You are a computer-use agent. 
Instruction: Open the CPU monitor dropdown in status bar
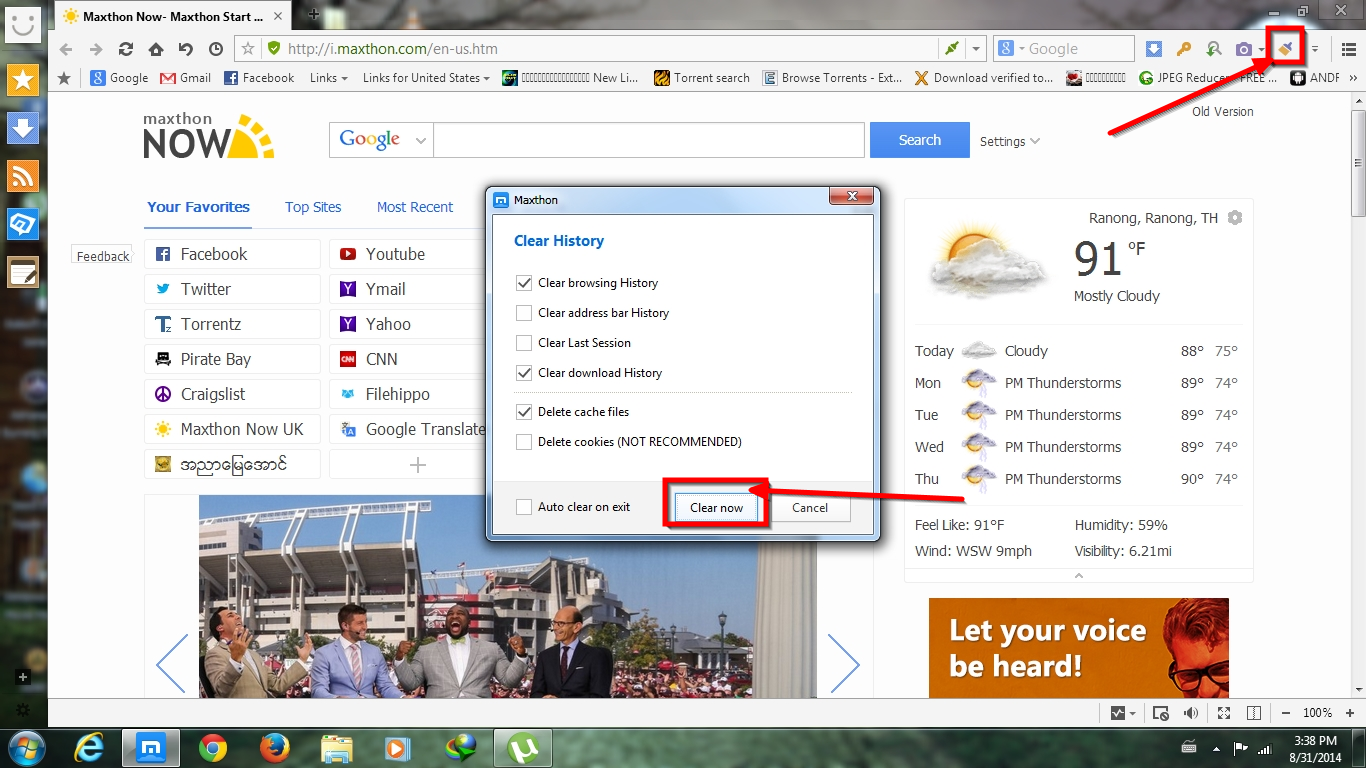coord(1132,714)
